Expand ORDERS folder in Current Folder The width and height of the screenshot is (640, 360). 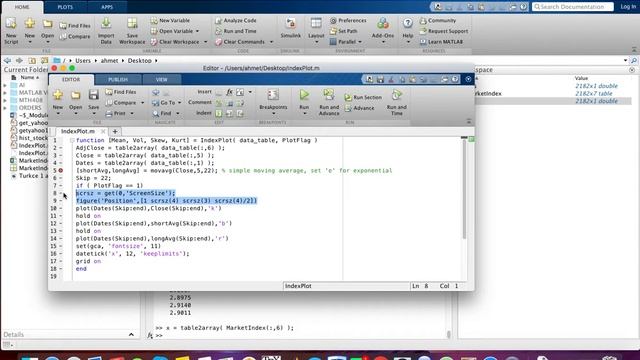(x=5, y=108)
